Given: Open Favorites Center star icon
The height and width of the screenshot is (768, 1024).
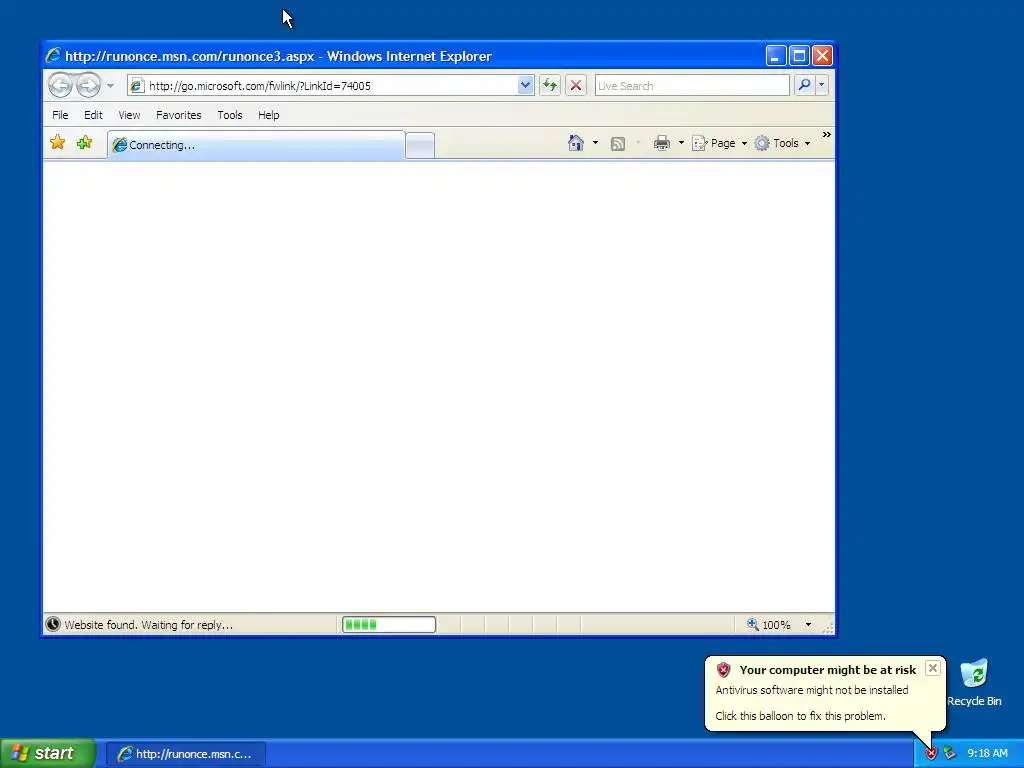Looking at the screenshot, I should point(57,142).
